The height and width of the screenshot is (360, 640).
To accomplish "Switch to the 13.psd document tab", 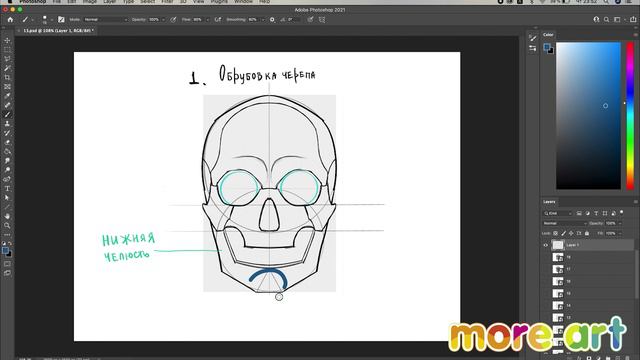I will point(57,31).
